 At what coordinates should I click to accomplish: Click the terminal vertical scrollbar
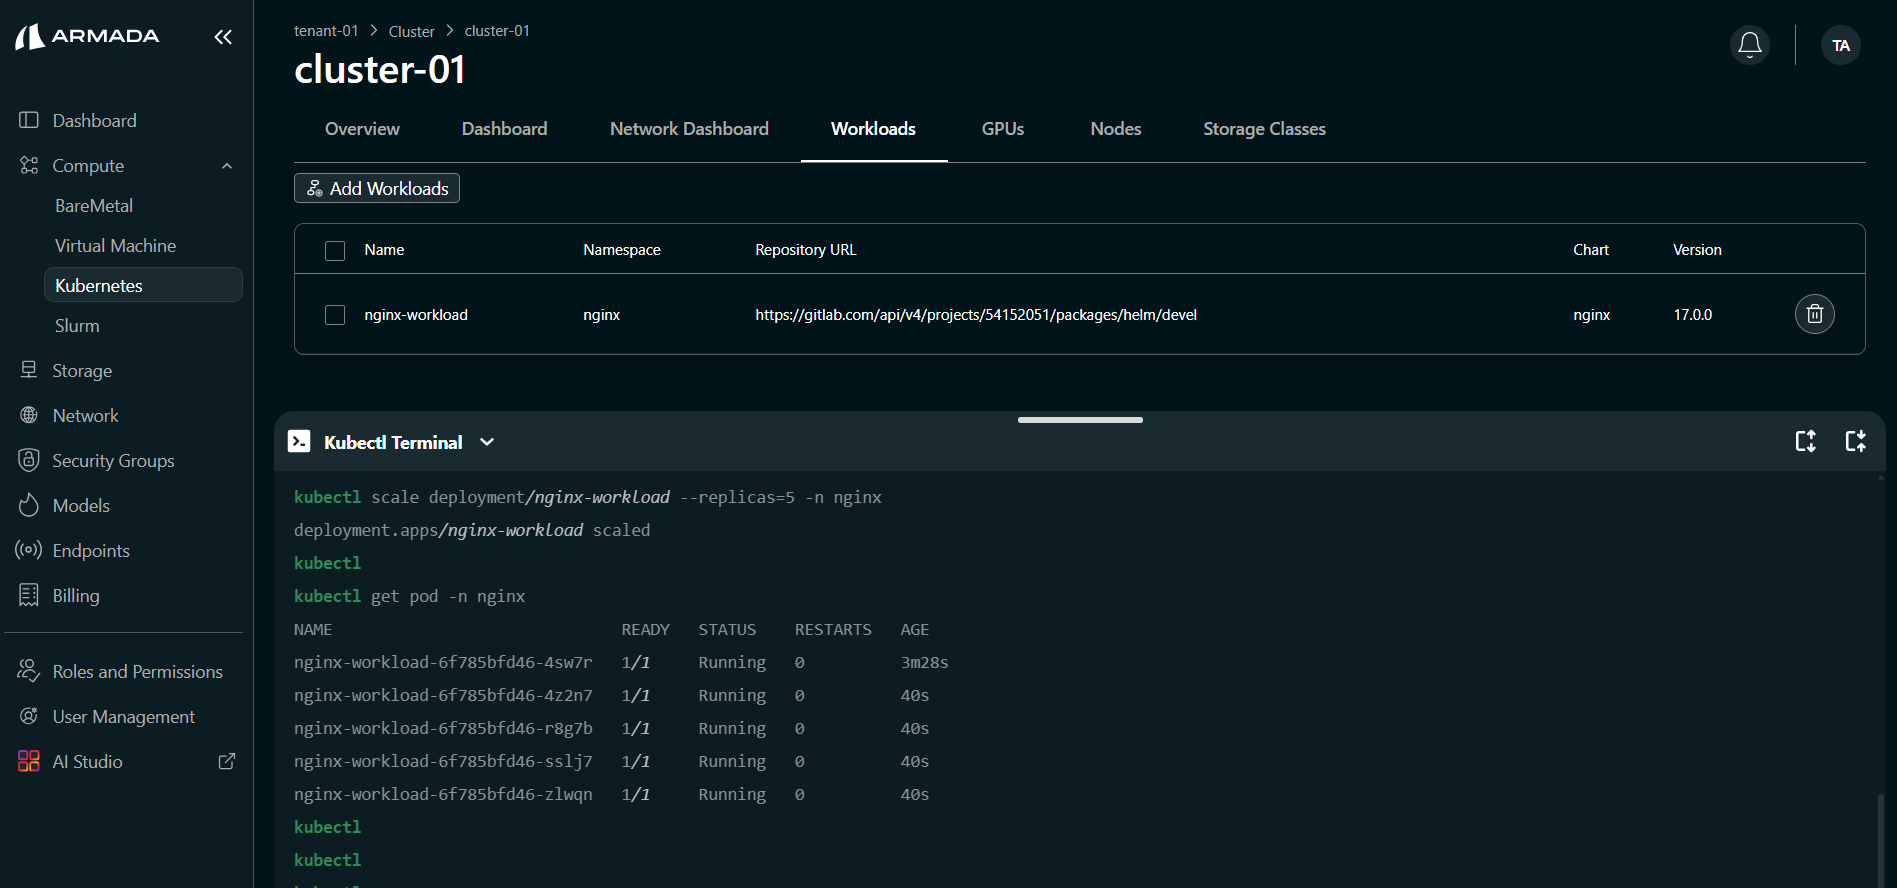coord(1880,840)
